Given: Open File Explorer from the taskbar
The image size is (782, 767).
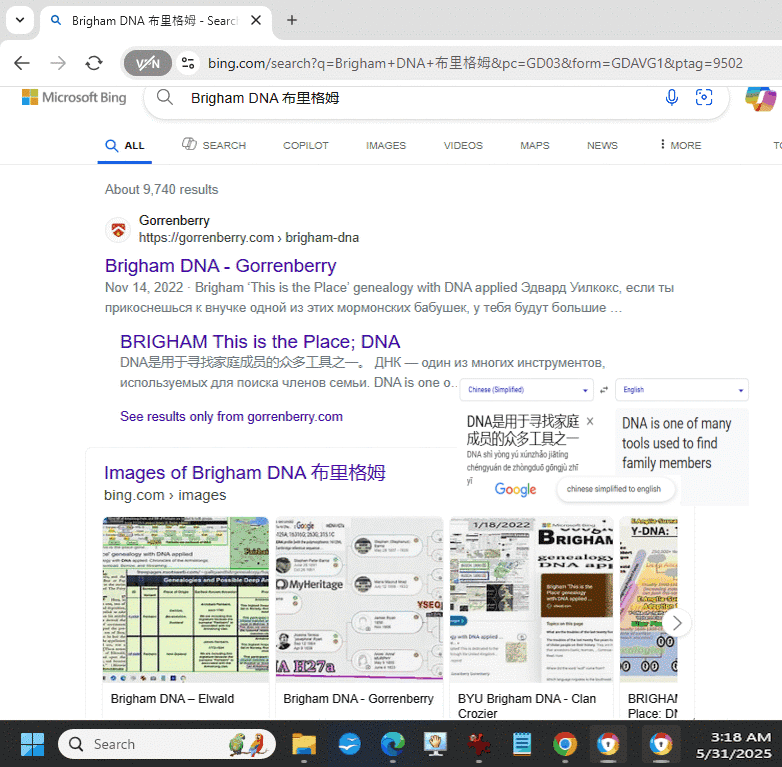Looking at the screenshot, I should point(304,744).
